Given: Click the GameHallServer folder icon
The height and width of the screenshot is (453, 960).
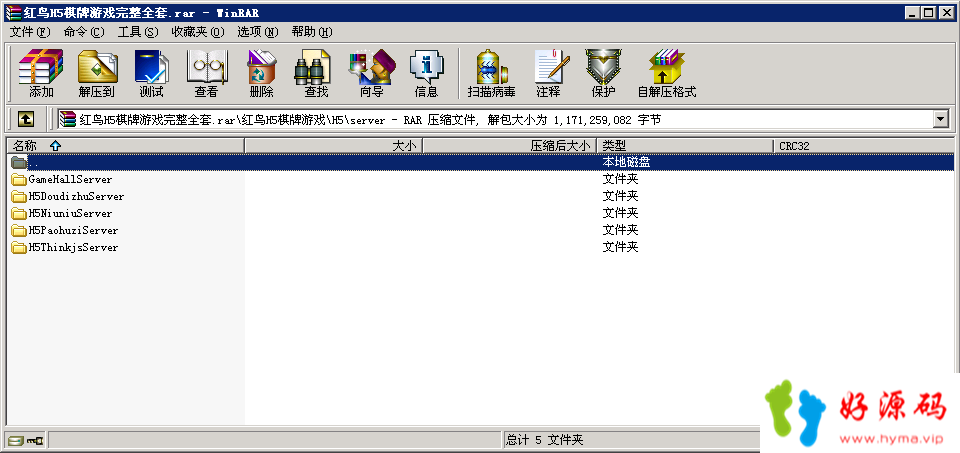Looking at the screenshot, I should (x=19, y=179).
